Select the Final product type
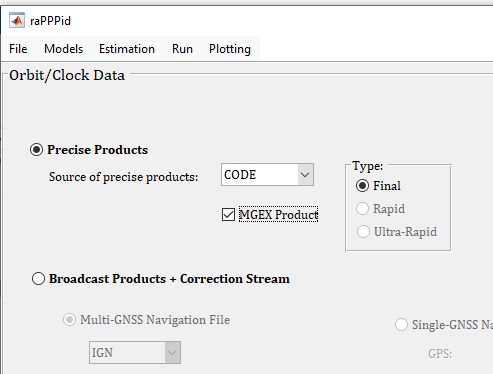The image size is (493, 374). click(x=362, y=186)
